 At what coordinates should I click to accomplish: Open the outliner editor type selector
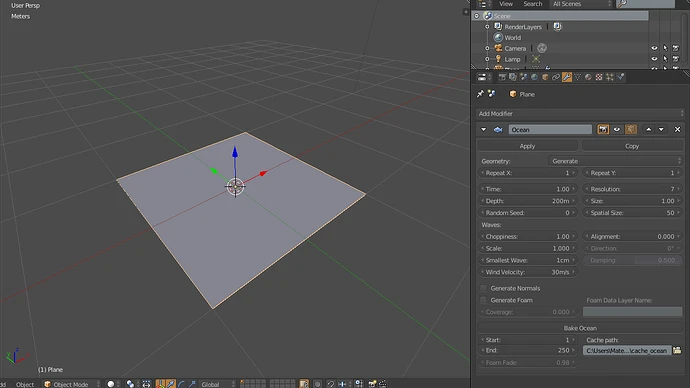[x=484, y=4]
